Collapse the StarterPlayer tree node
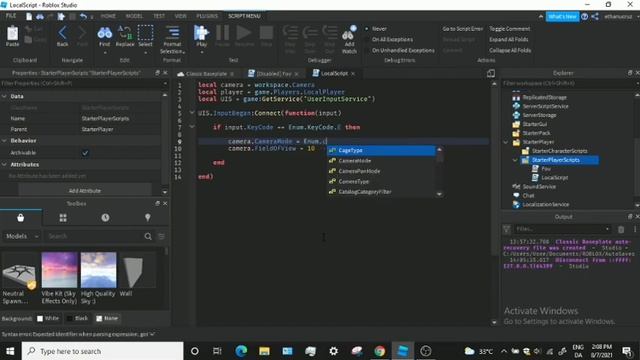Image resolution: width=640 pixels, height=360 pixels. (x=506, y=142)
